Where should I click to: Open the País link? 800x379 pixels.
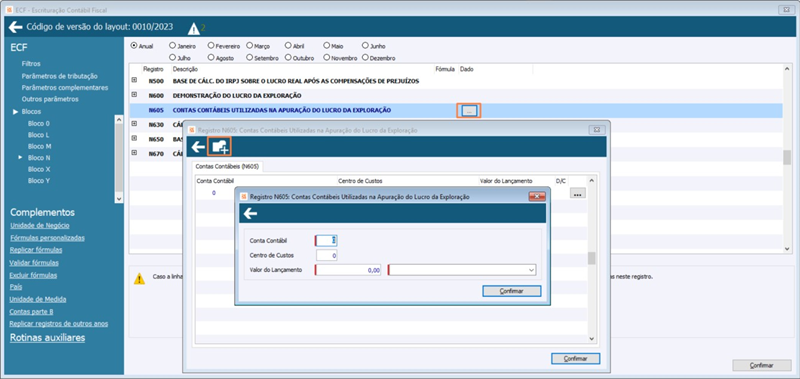[16, 287]
